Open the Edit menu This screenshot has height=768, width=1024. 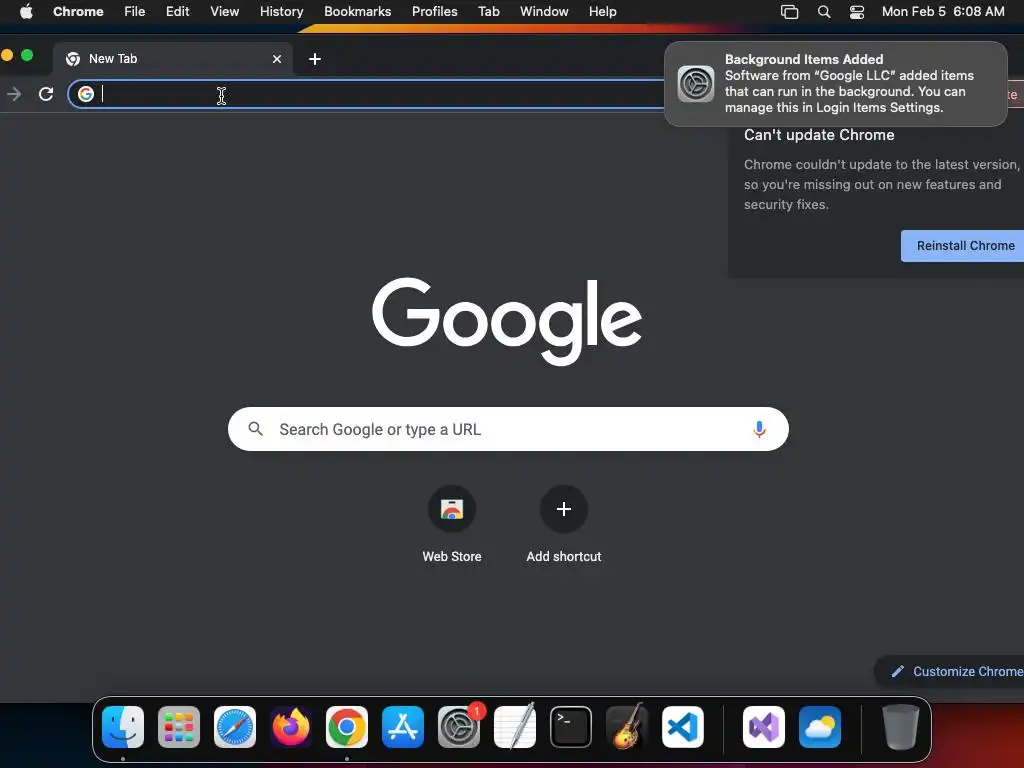click(x=177, y=12)
